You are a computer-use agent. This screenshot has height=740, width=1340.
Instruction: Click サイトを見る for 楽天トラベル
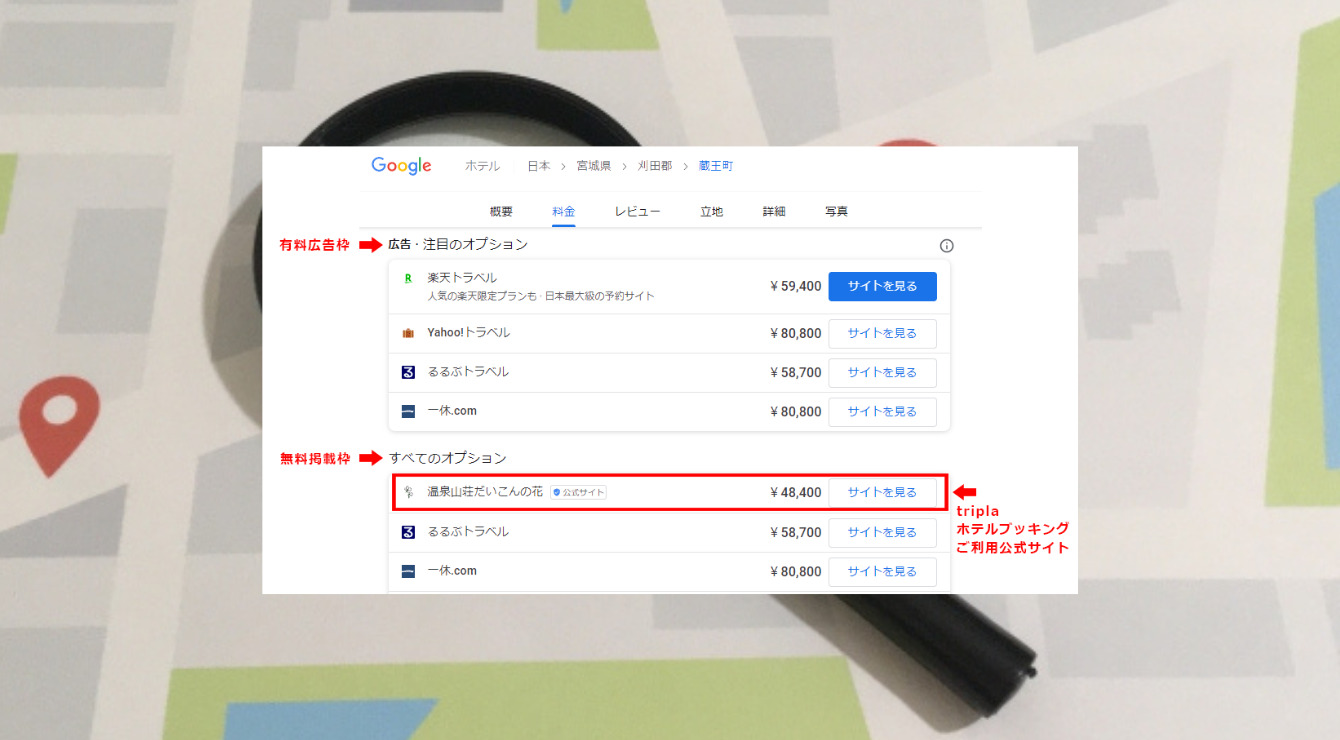(883, 286)
